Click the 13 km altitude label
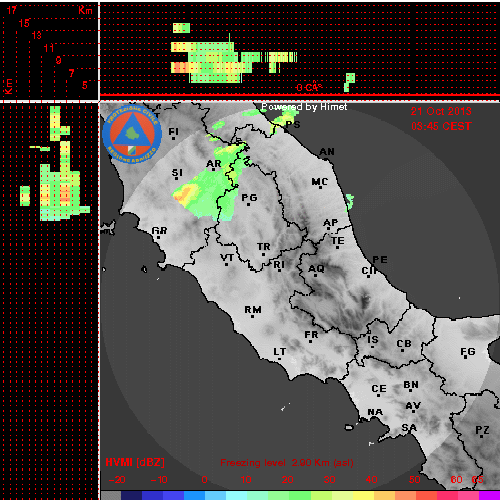500x500 pixels. pos(37,35)
